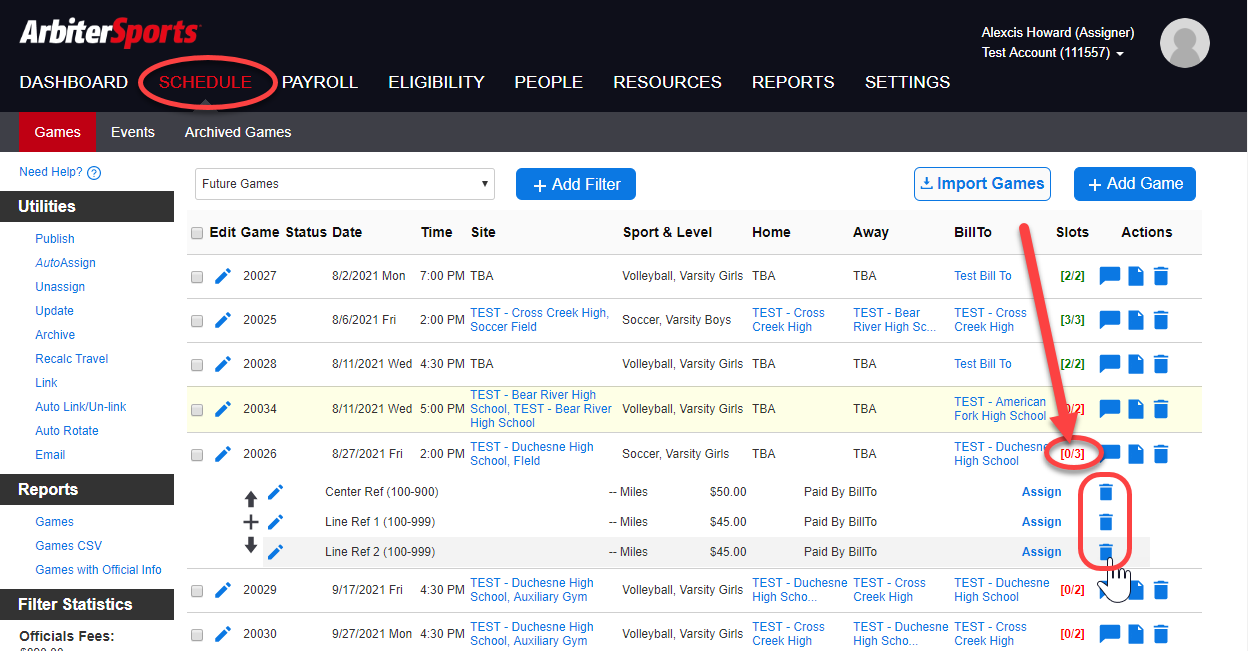Open Games CSV report link
Image resolution: width=1248 pixels, height=651 pixels.
click(x=68, y=546)
